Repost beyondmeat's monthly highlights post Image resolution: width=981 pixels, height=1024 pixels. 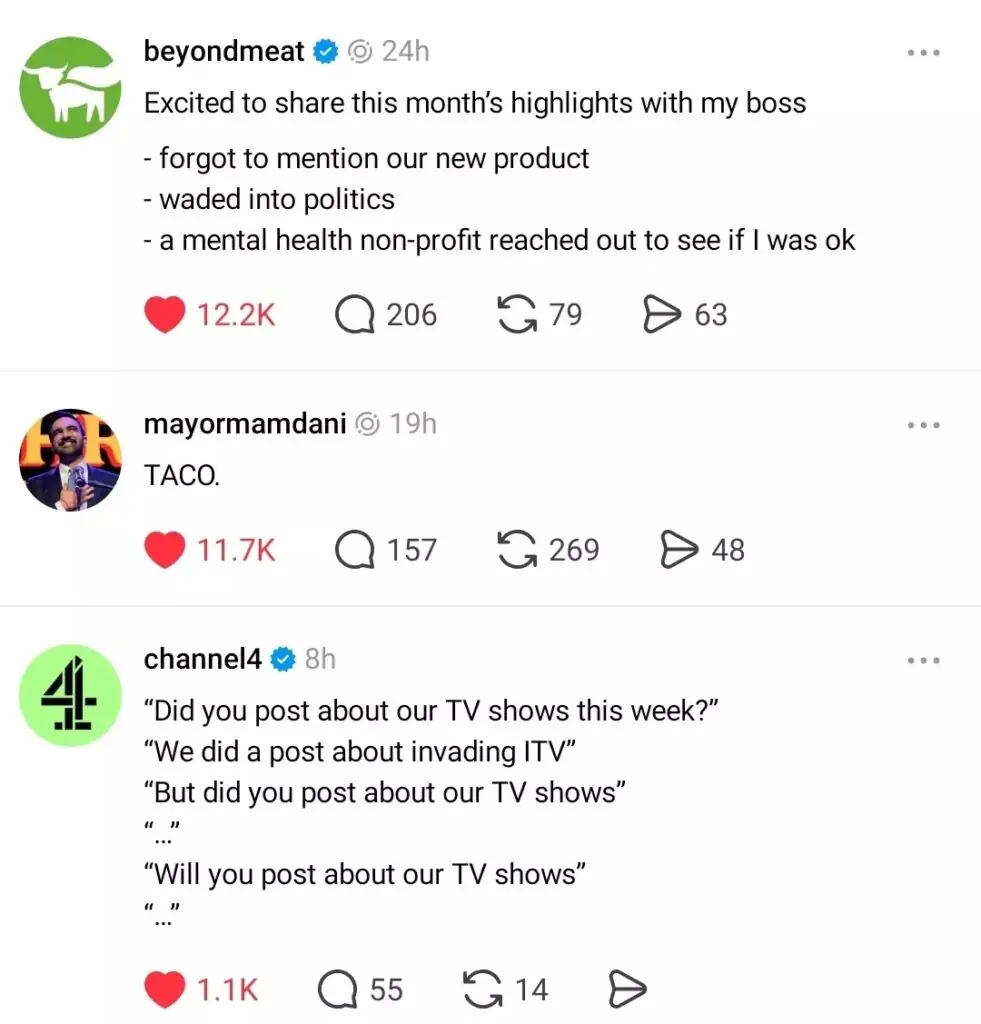(516, 314)
